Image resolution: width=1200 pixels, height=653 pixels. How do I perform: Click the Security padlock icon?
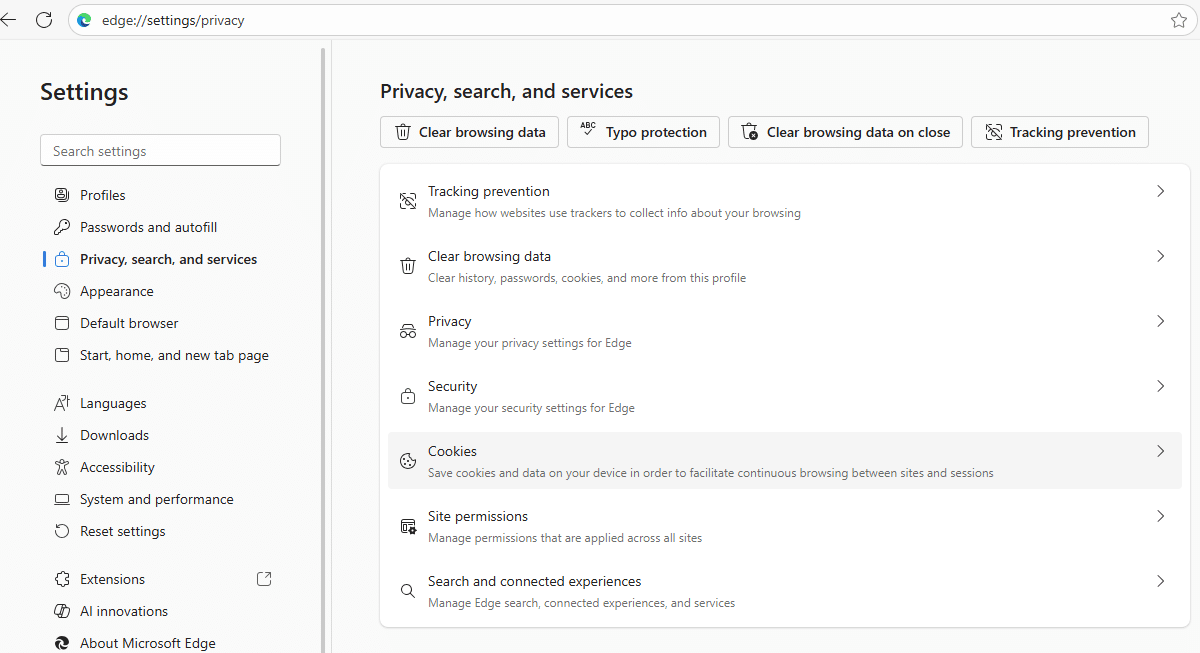pyautogui.click(x=408, y=395)
